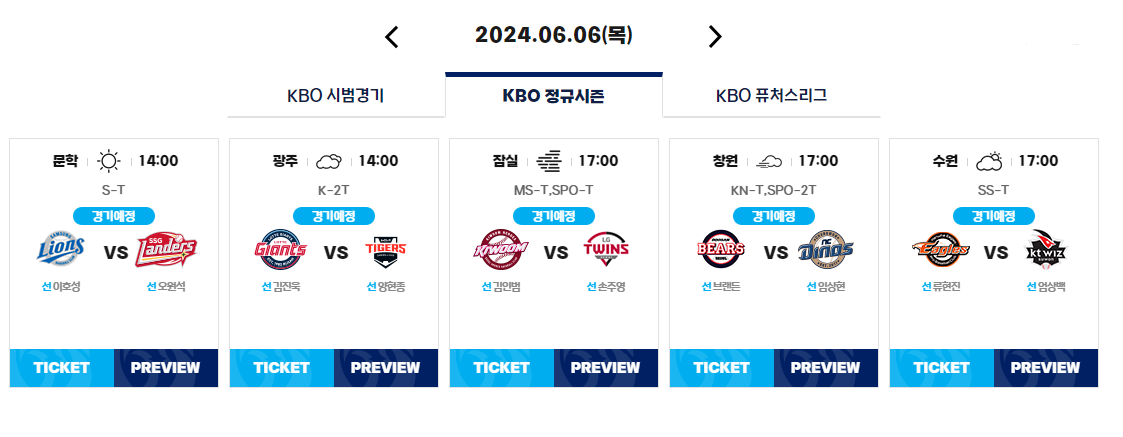Click the NC Dinos logo
The height and width of the screenshot is (437, 1123).
coord(826,249)
